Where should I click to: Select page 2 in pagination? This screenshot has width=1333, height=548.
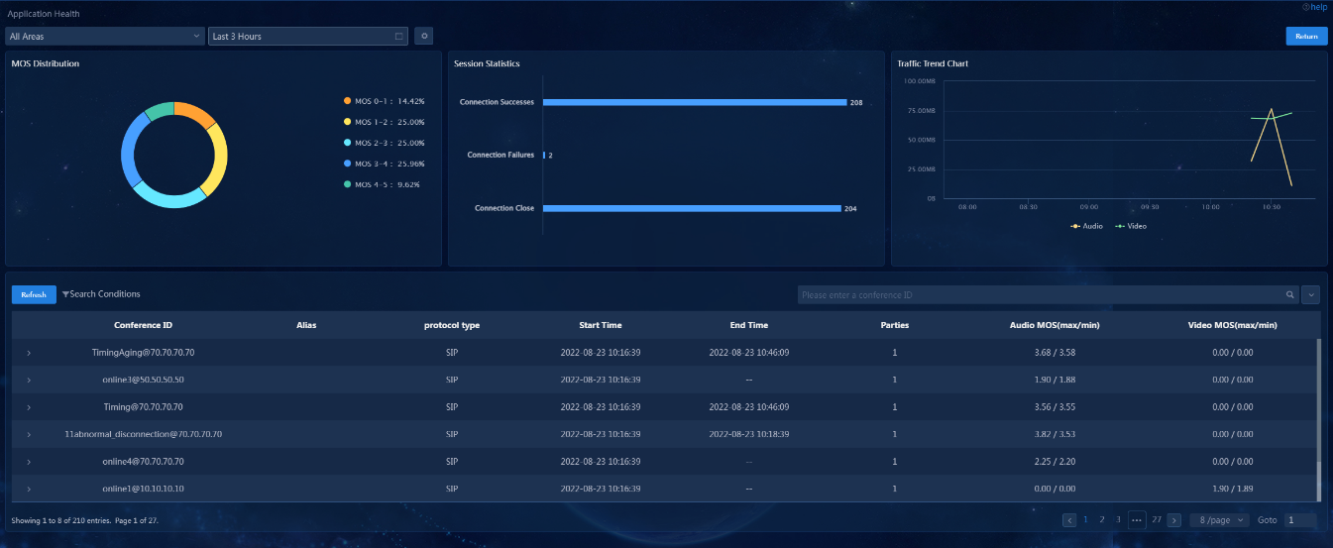click(x=1102, y=520)
